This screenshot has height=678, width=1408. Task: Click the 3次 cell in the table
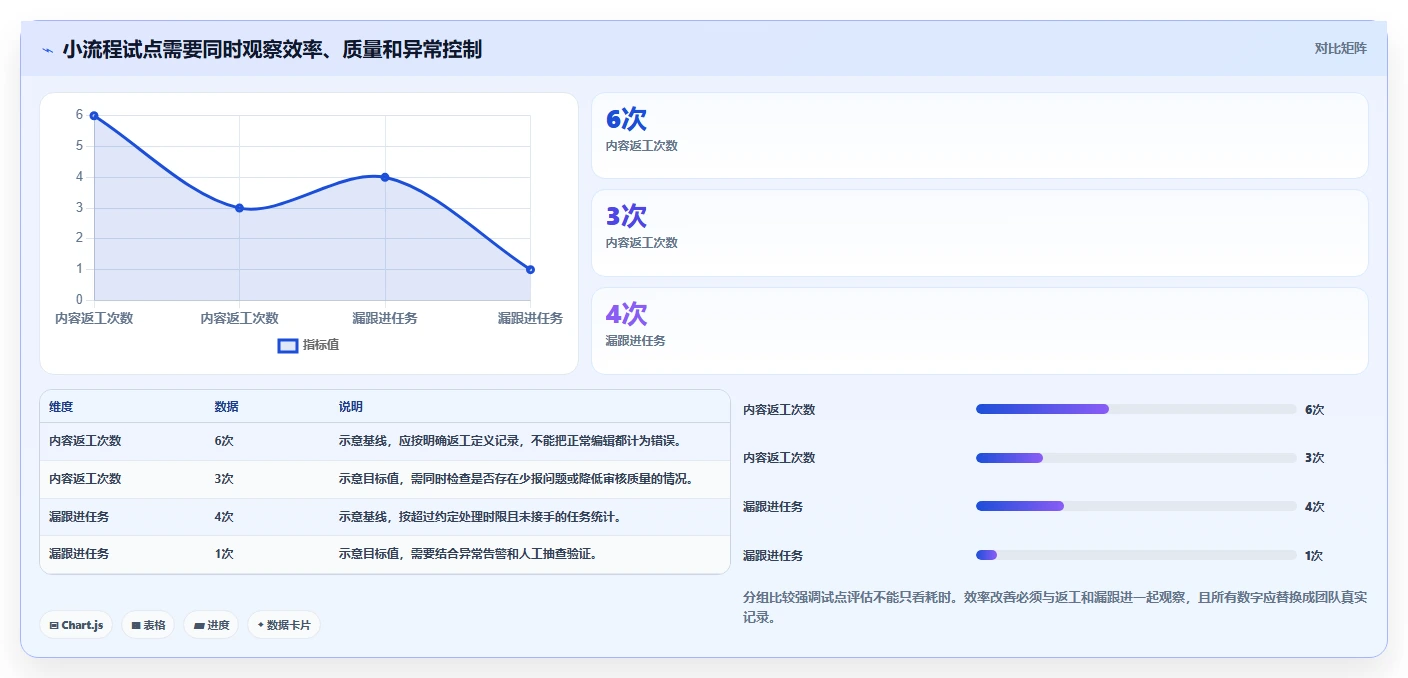pos(224,479)
